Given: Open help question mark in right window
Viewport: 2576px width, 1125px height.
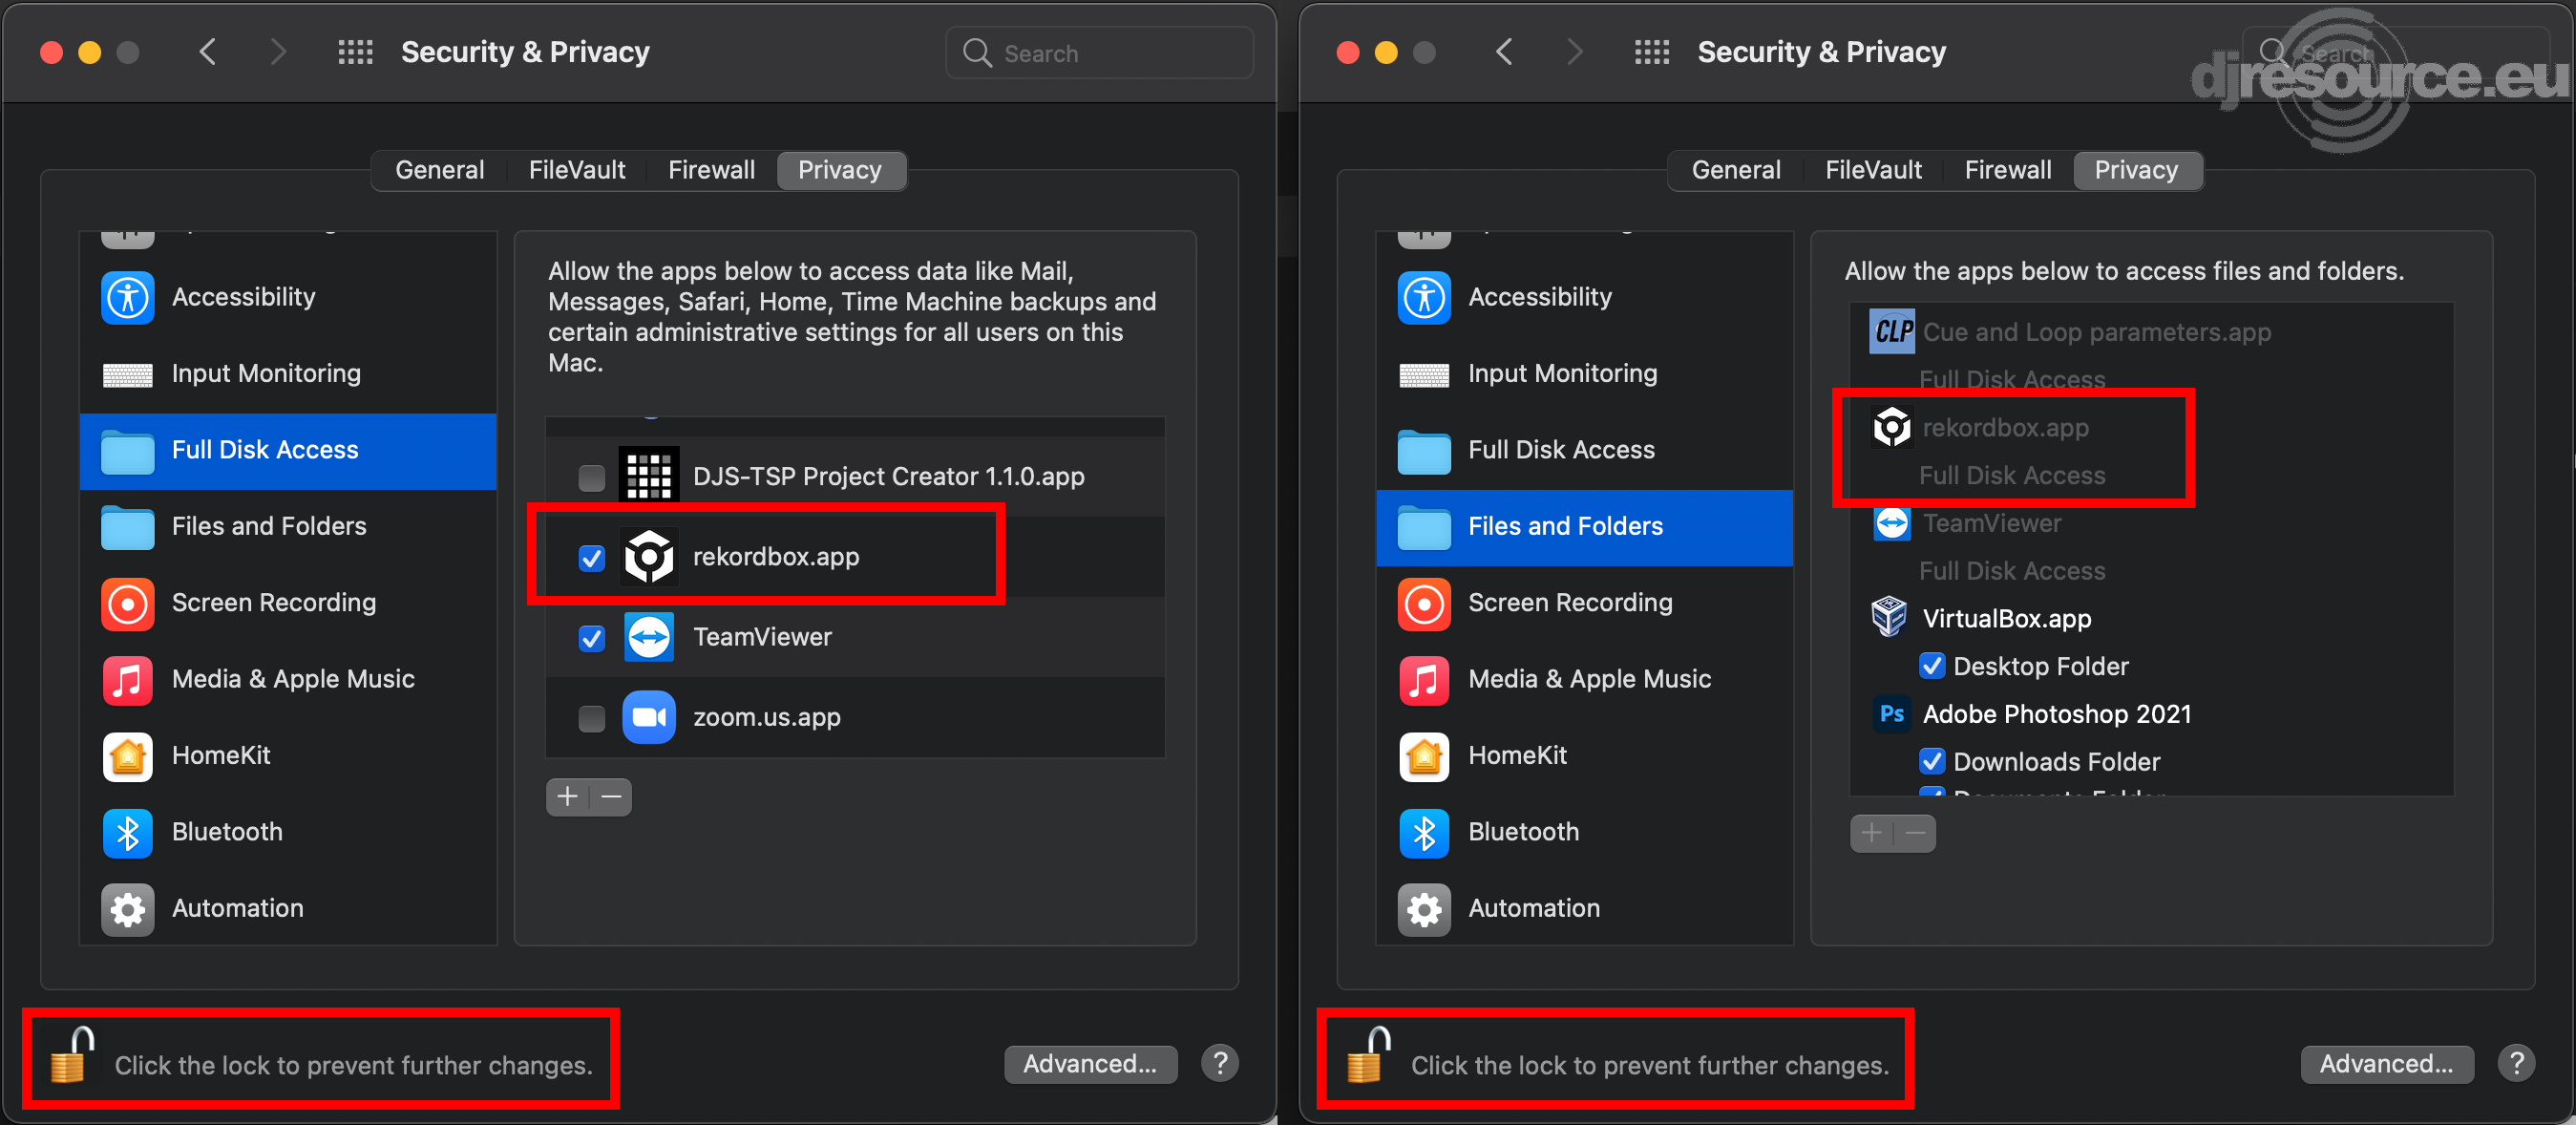Looking at the screenshot, I should pyautogui.click(x=2516, y=1063).
